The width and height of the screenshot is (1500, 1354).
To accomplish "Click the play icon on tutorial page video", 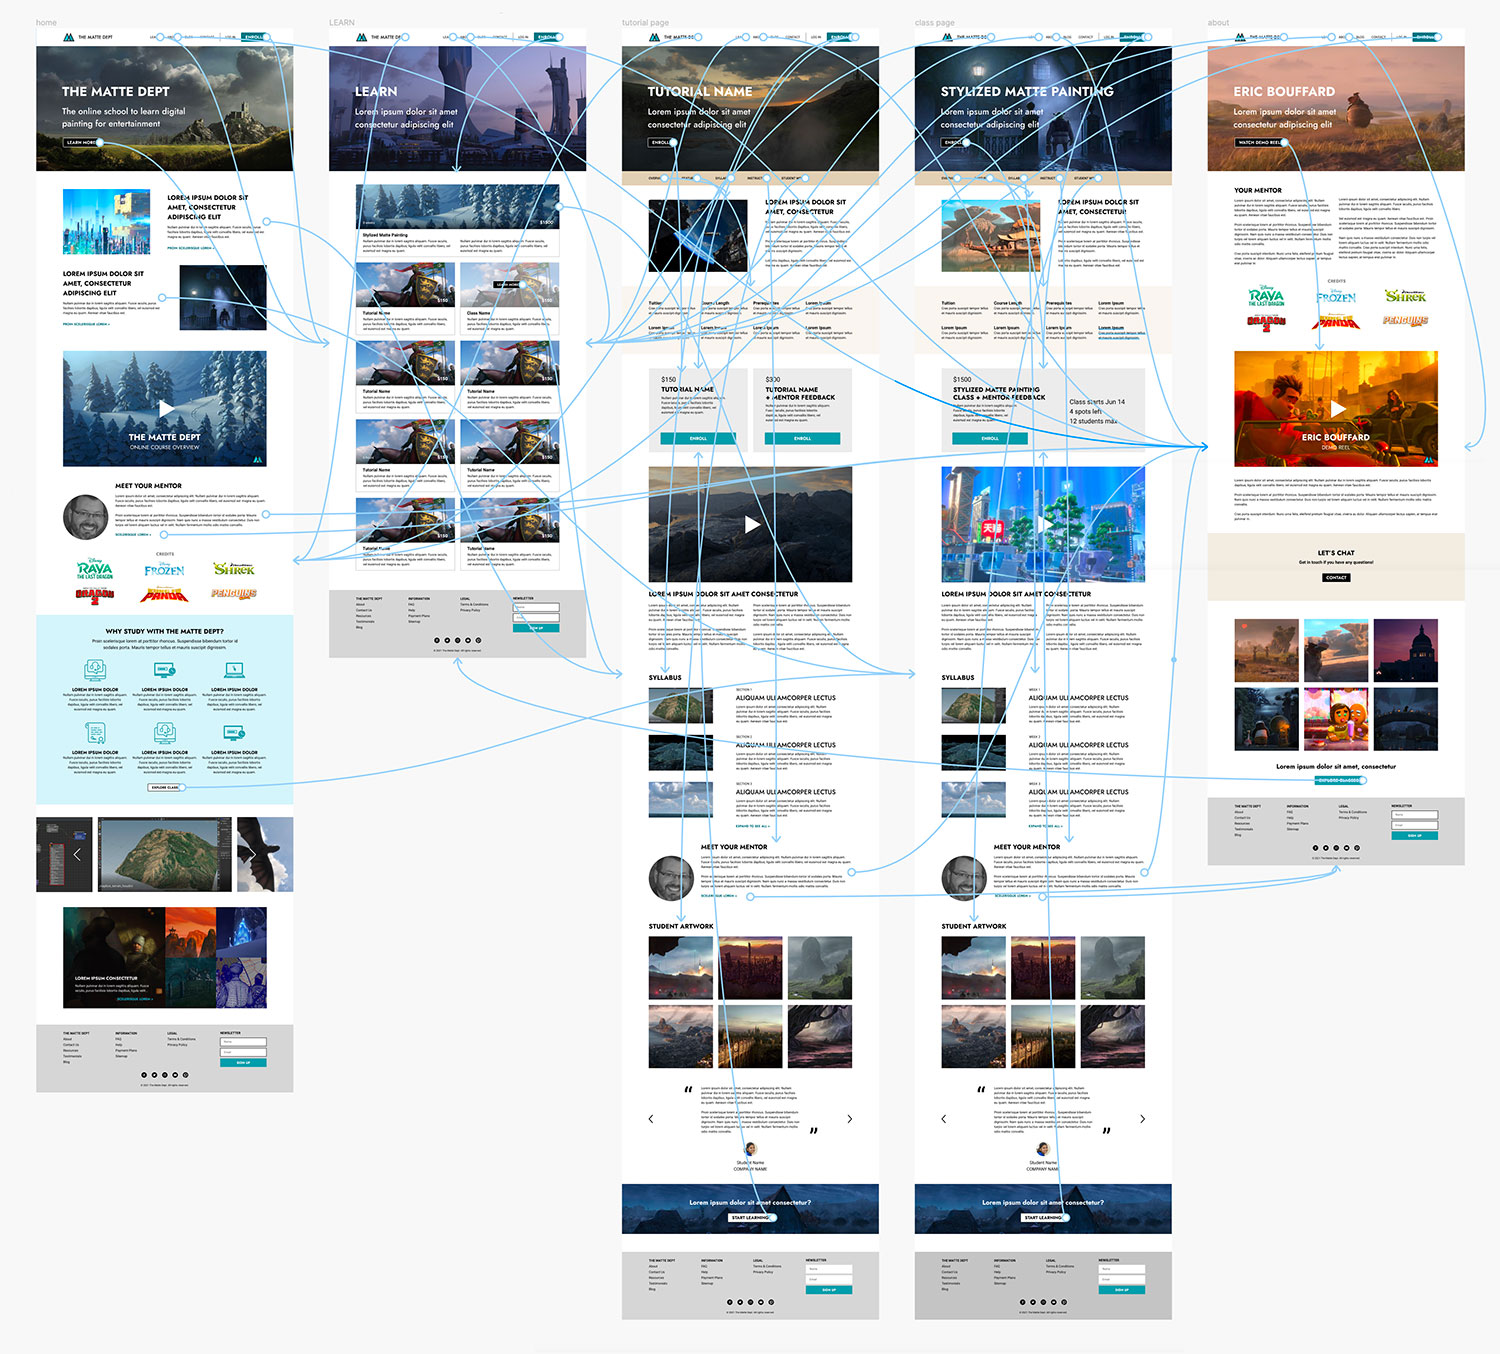I will click(751, 524).
